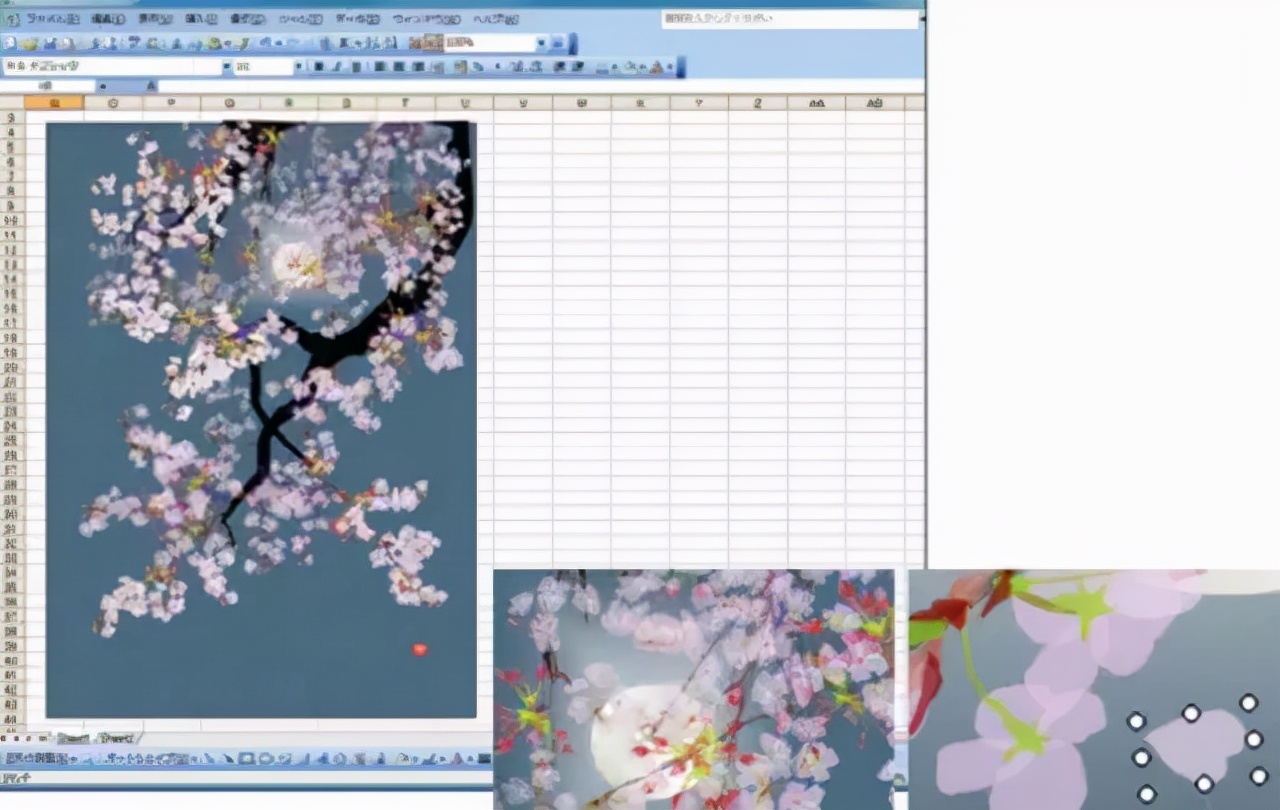
Task: Click the Excel Help icon beside zoom
Action: (x=558, y=43)
